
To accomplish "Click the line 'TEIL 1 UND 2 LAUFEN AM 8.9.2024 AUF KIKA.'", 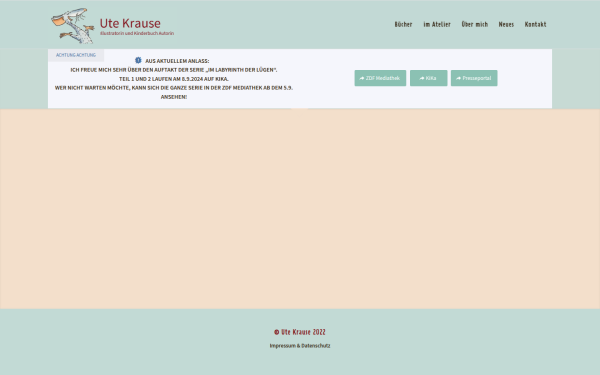I will click(174, 79).
